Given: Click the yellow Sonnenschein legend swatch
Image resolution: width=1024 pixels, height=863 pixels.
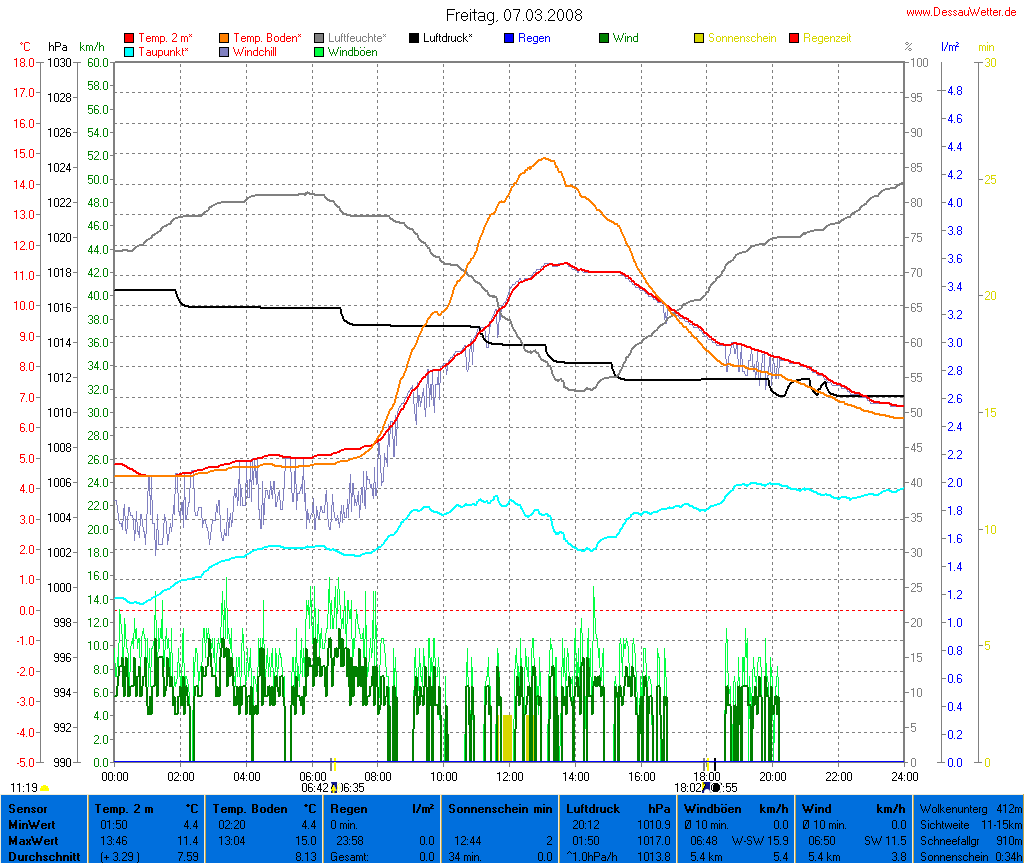Looking at the screenshot, I should [x=699, y=38].
